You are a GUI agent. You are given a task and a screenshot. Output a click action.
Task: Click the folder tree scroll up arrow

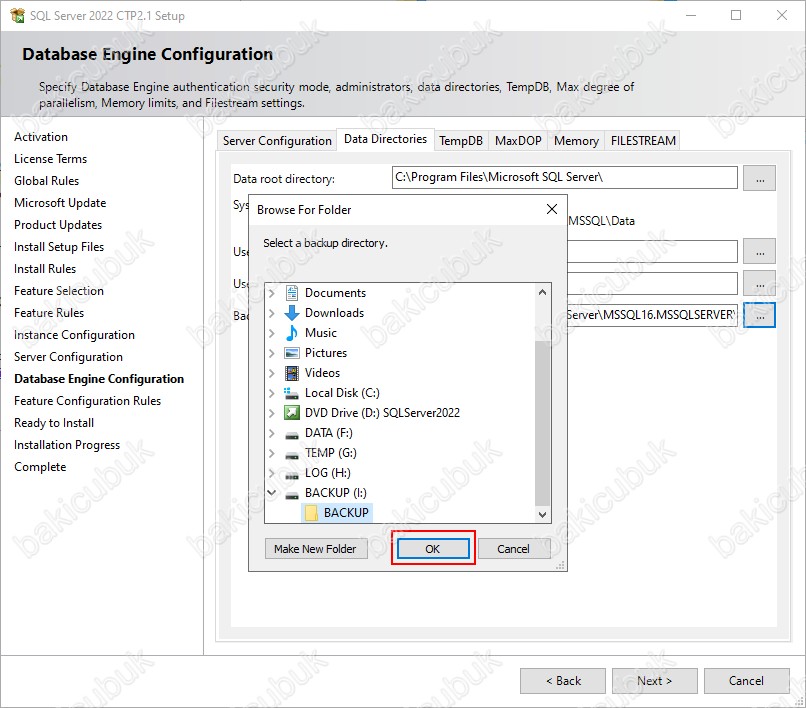(542, 292)
